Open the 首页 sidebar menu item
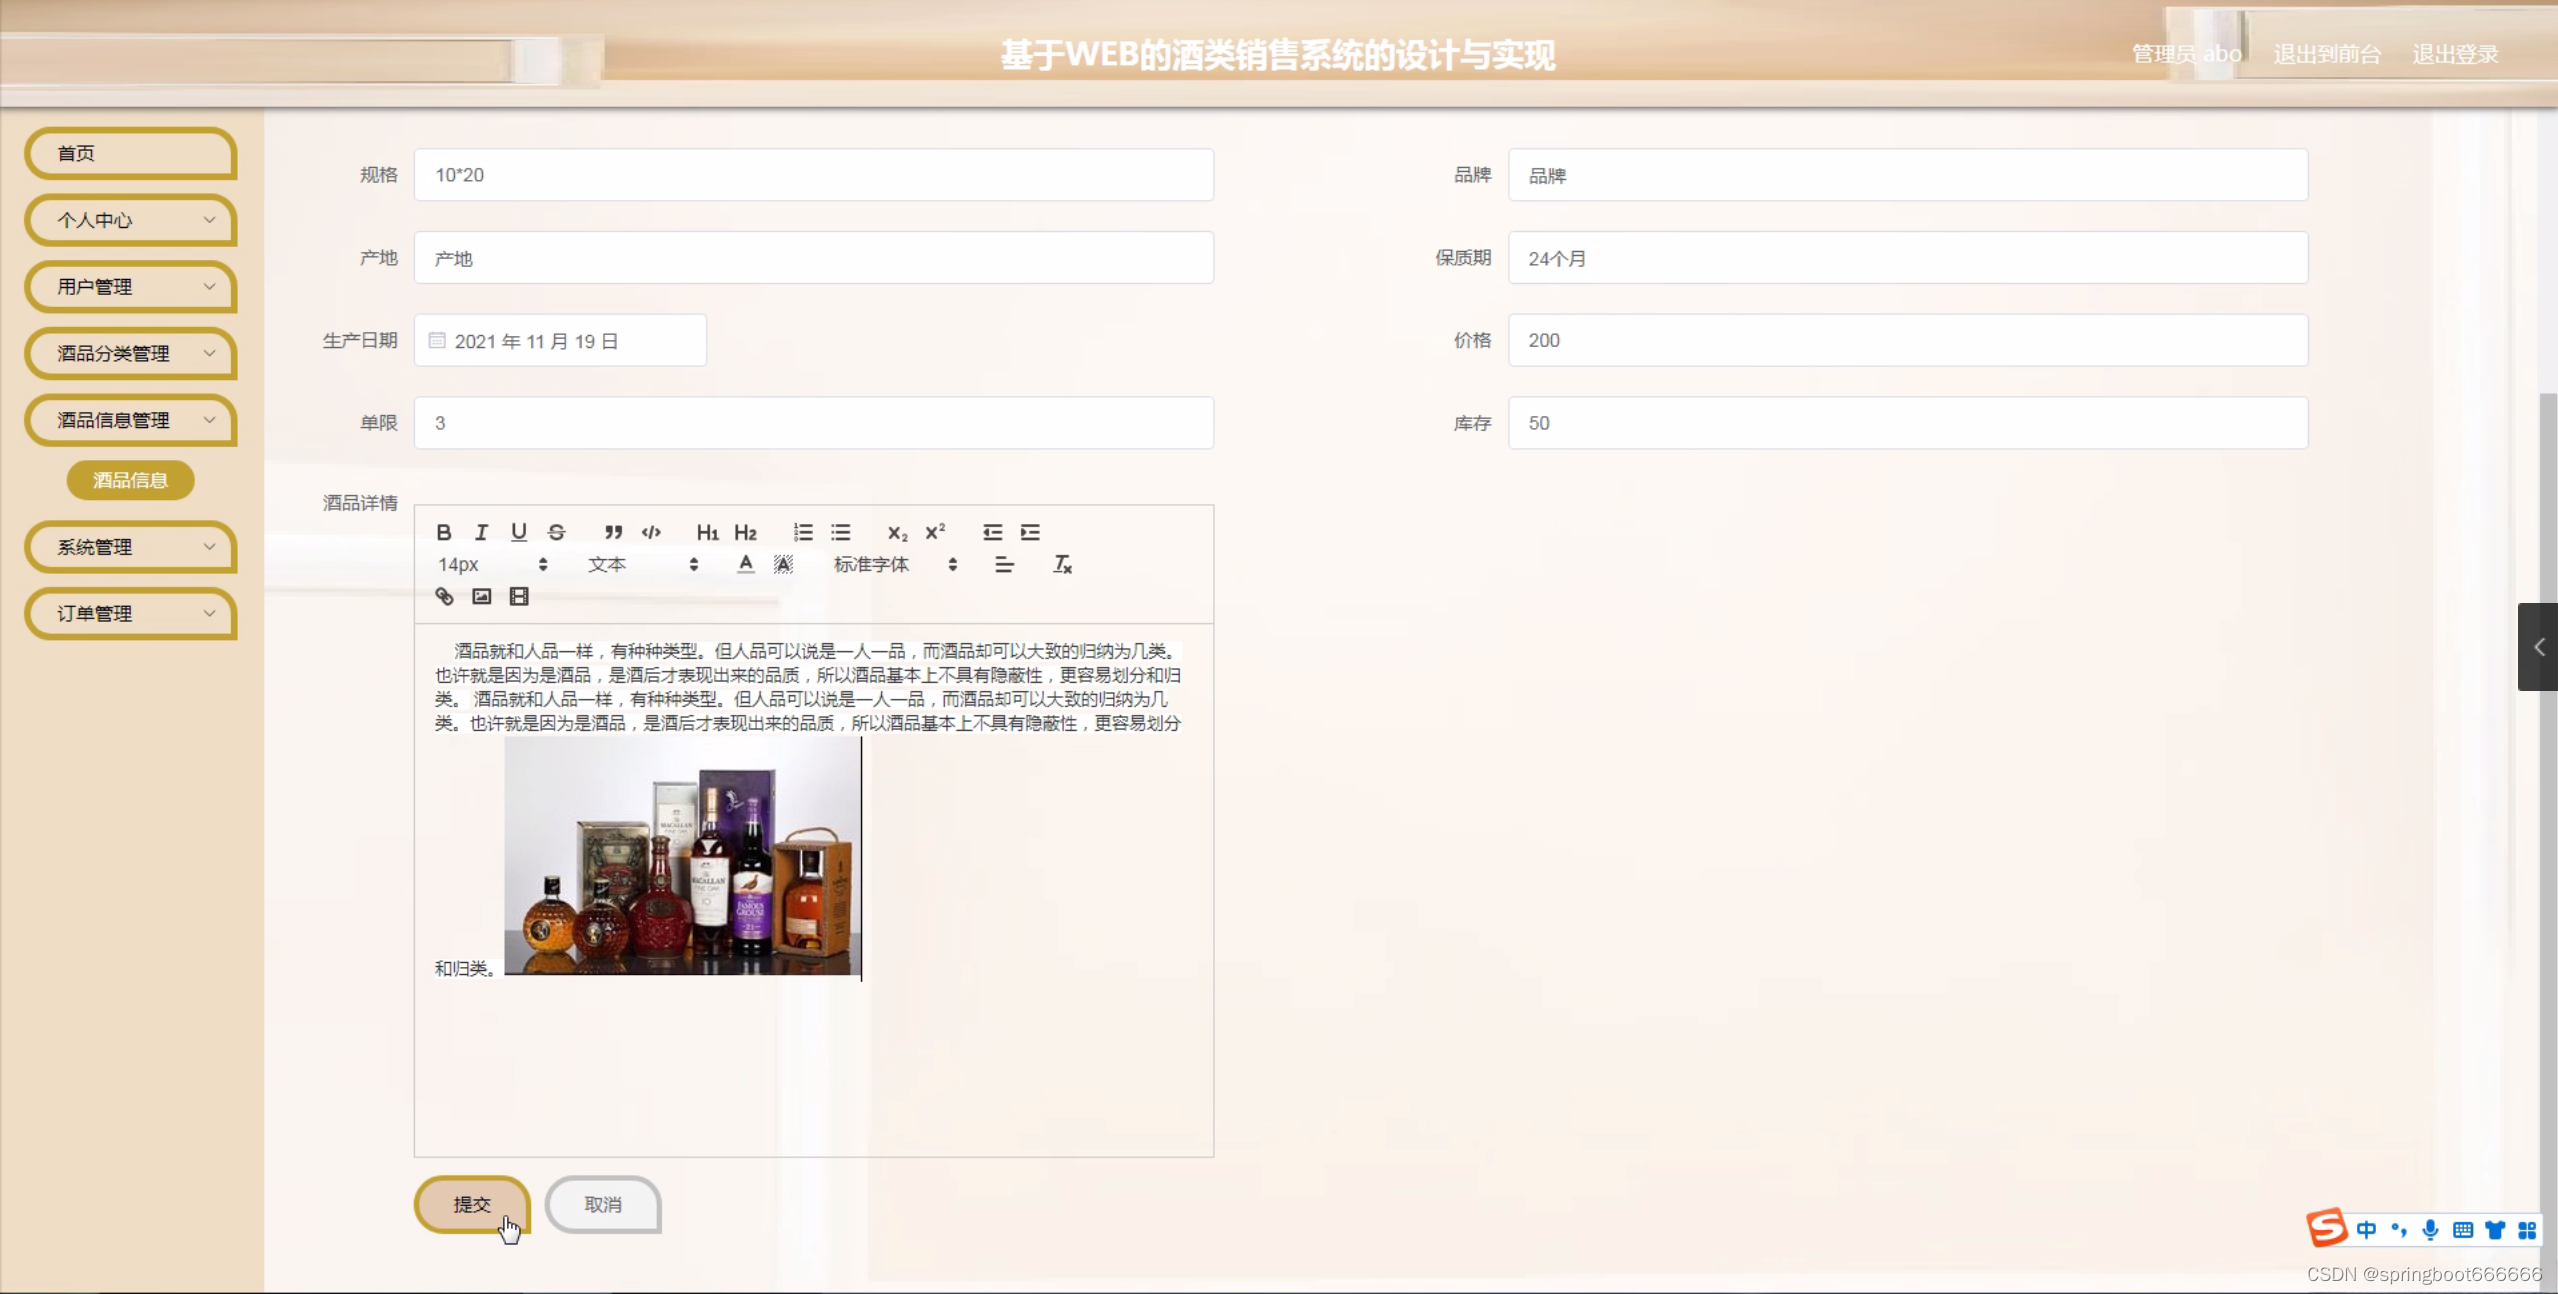This screenshot has width=2558, height=1294. click(130, 153)
